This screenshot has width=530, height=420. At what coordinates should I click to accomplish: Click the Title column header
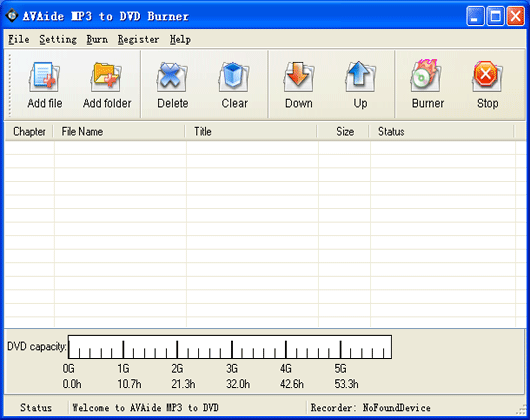251,131
